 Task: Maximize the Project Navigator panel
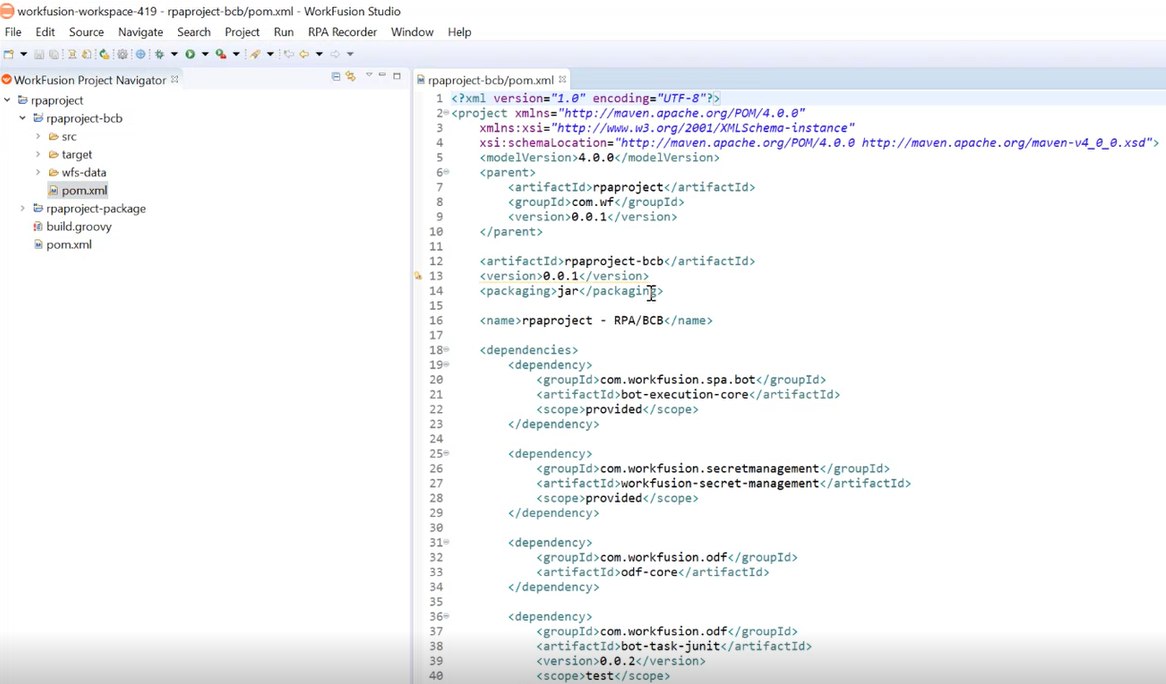[397, 76]
